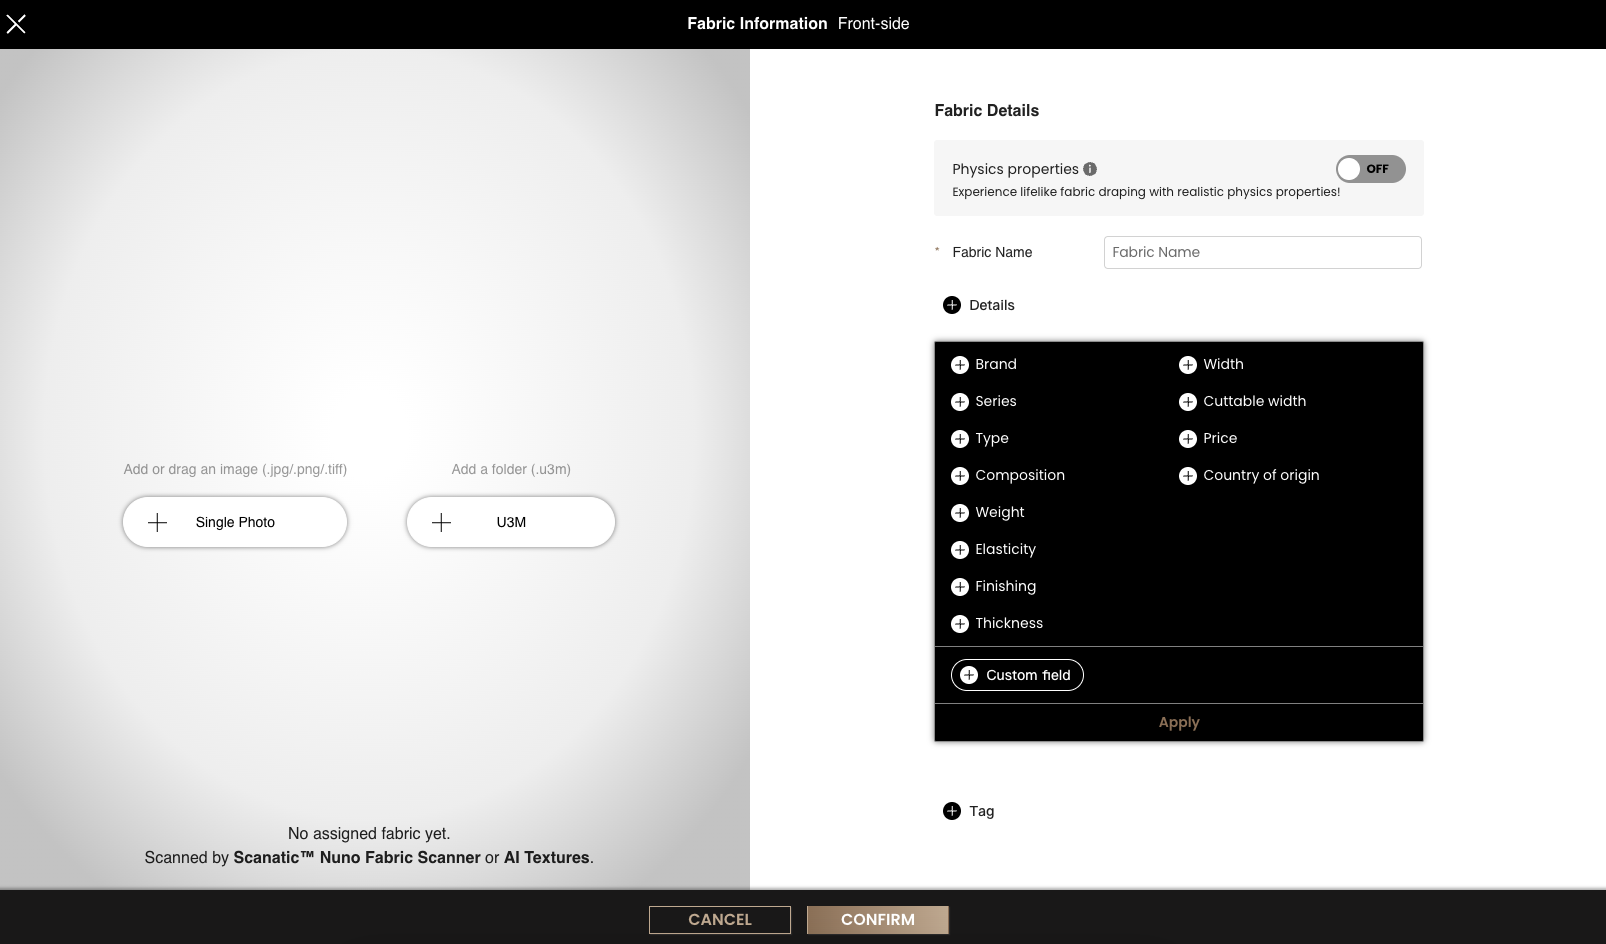Viewport: 1606px width, 944px height.
Task: Click the Custom field button
Action: (x=1017, y=675)
